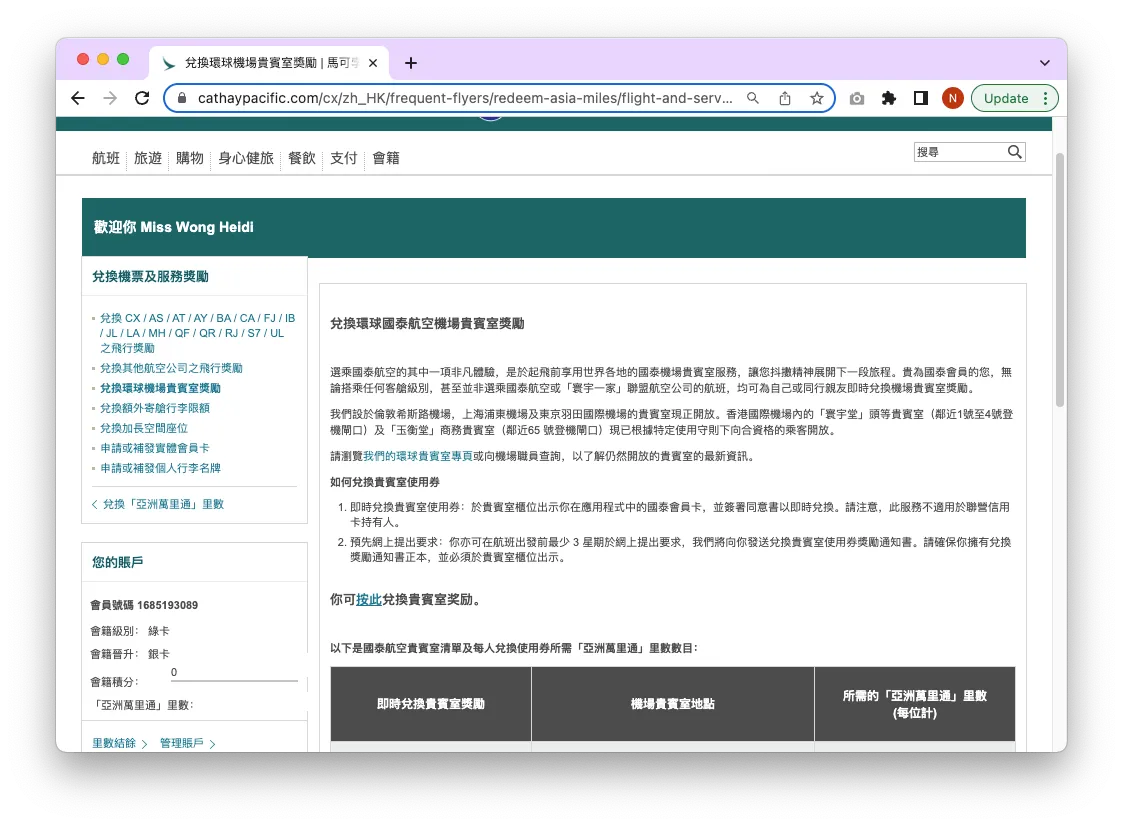Go forward with the forward arrow
This screenshot has width=1123, height=826.
pyautogui.click(x=110, y=98)
